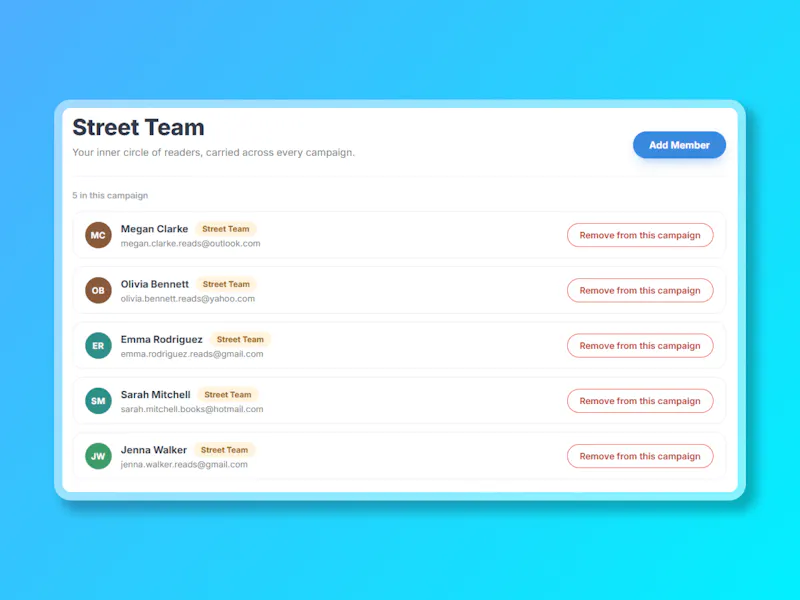Select the name Megan Clarke
This screenshot has height=600, width=800.
(x=154, y=229)
